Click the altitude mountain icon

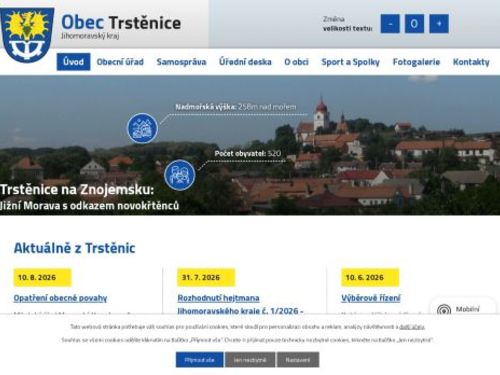coord(142,128)
